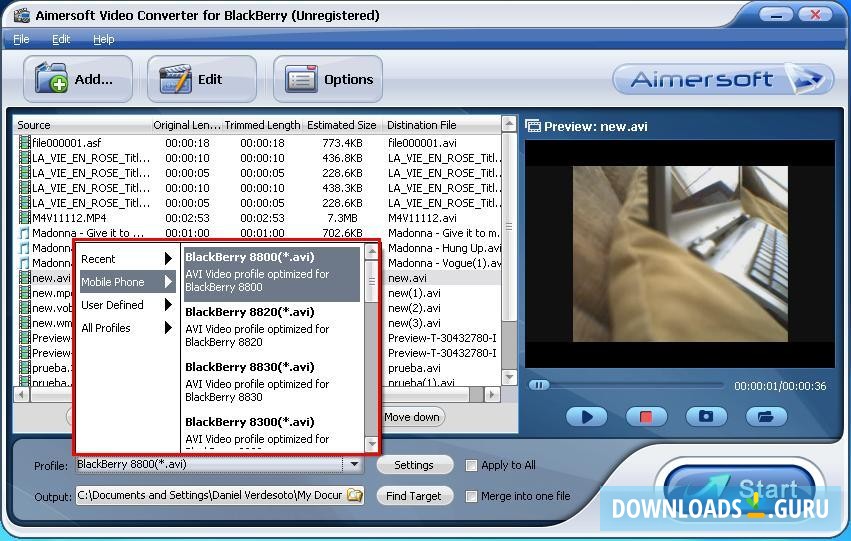This screenshot has height=541, width=851.
Task: Click 7.3MB estimated size cell
Action: coord(342,218)
